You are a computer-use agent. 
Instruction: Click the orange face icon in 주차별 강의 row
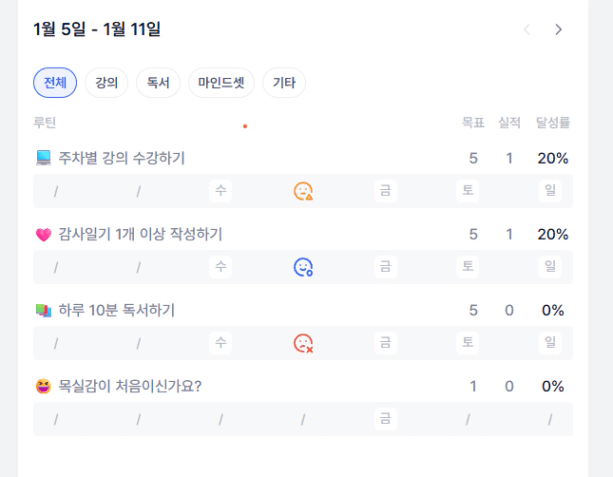(x=303, y=191)
